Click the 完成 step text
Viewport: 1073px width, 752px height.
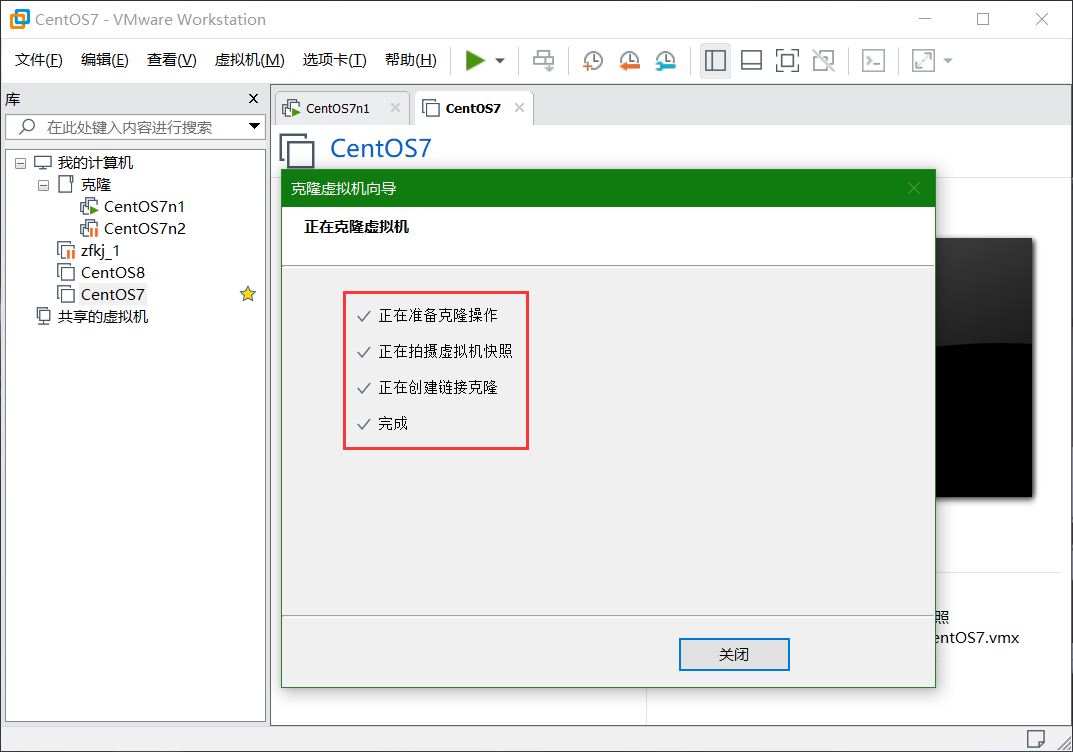tap(393, 424)
